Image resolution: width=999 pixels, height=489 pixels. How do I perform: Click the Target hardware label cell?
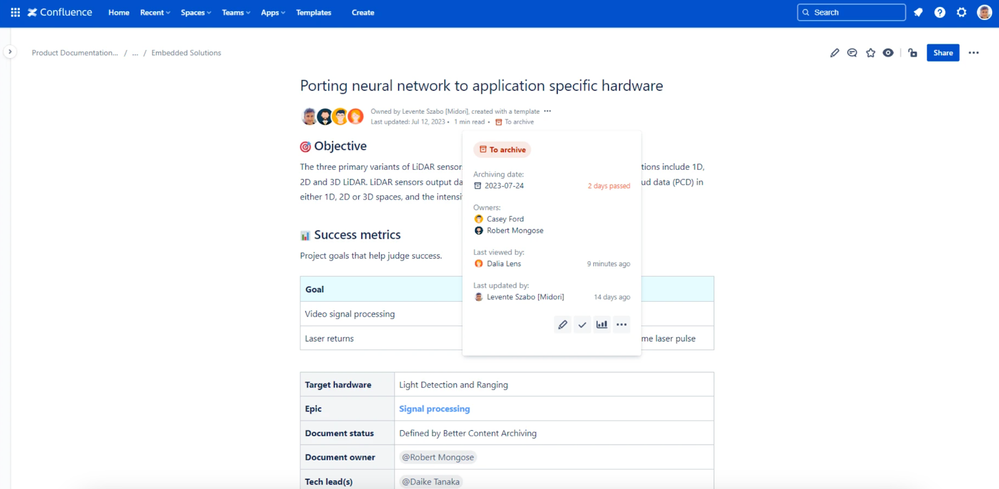347,385
